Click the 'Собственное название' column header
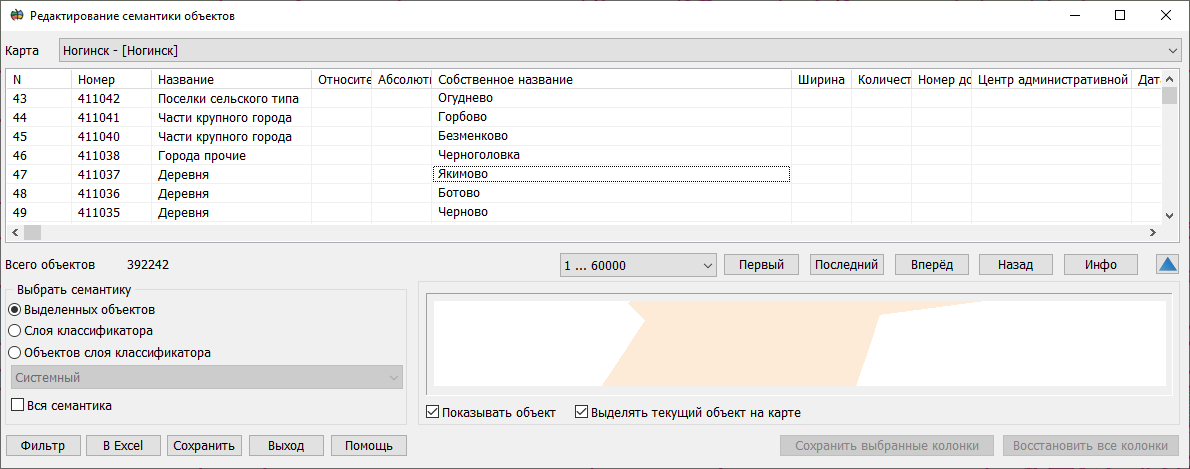 click(612, 80)
